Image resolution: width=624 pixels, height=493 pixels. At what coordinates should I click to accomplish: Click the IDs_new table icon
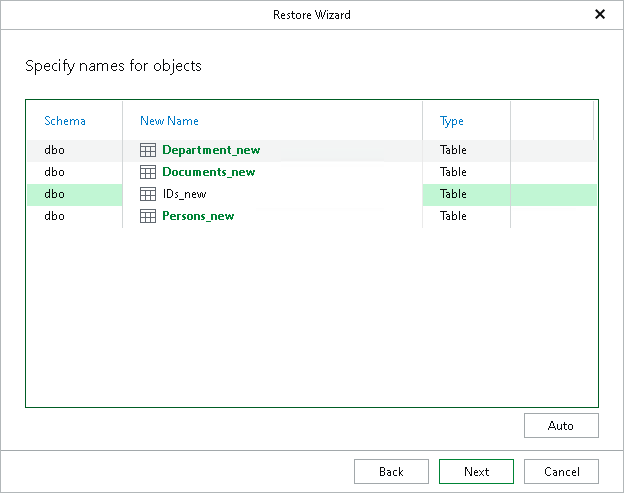[x=147, y=194]
